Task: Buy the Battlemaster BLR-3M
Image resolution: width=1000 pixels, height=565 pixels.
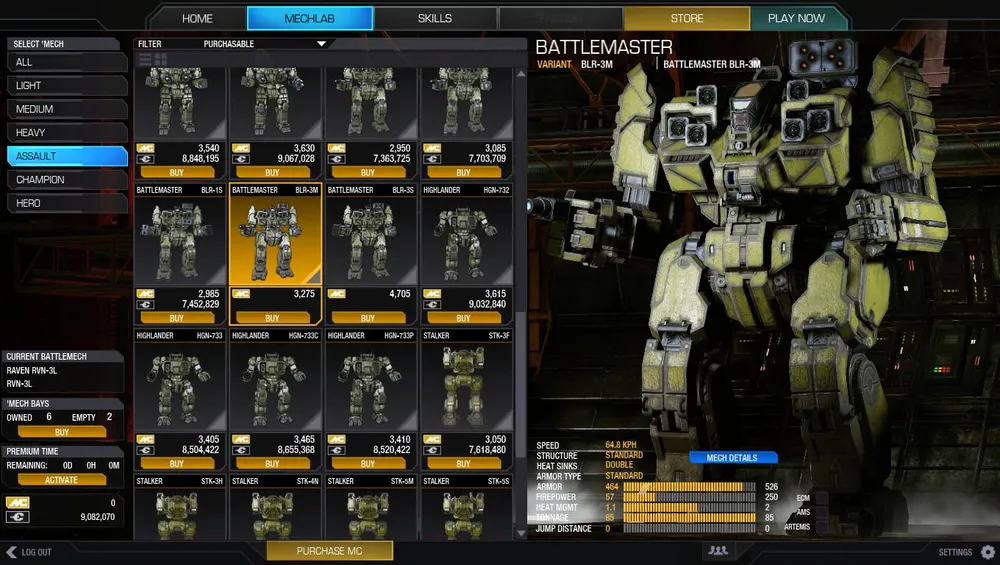Action: pyautogui.click(x=272, y=318)
